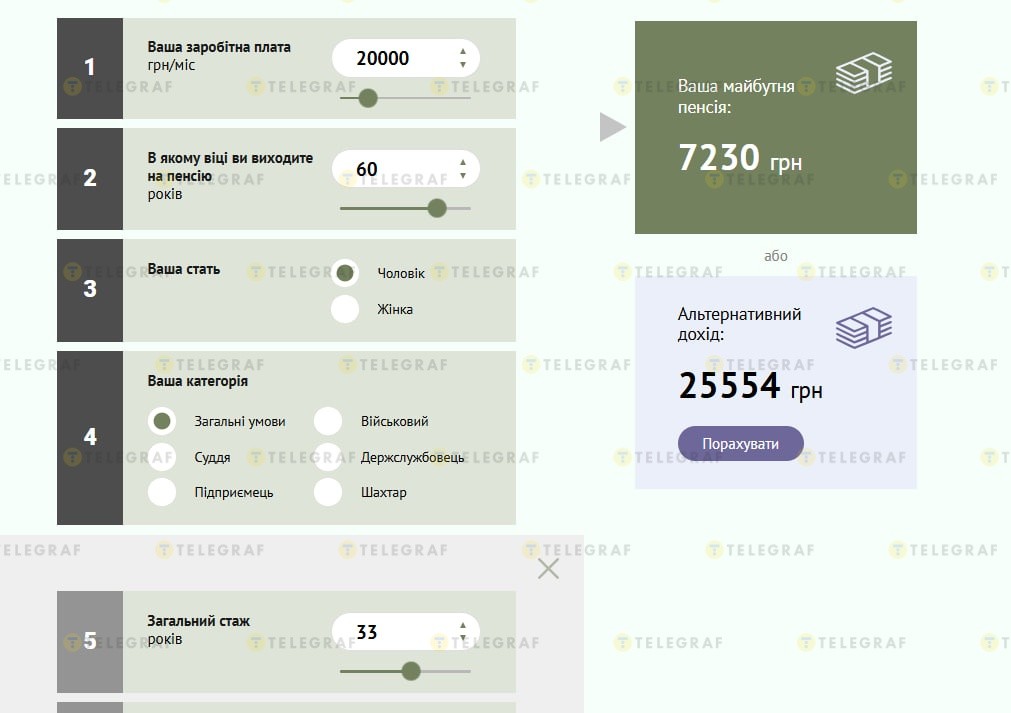Screen dimensions: 1011x713
Task: Select the Чоловік gender option
Action: (x=345, y=273)
